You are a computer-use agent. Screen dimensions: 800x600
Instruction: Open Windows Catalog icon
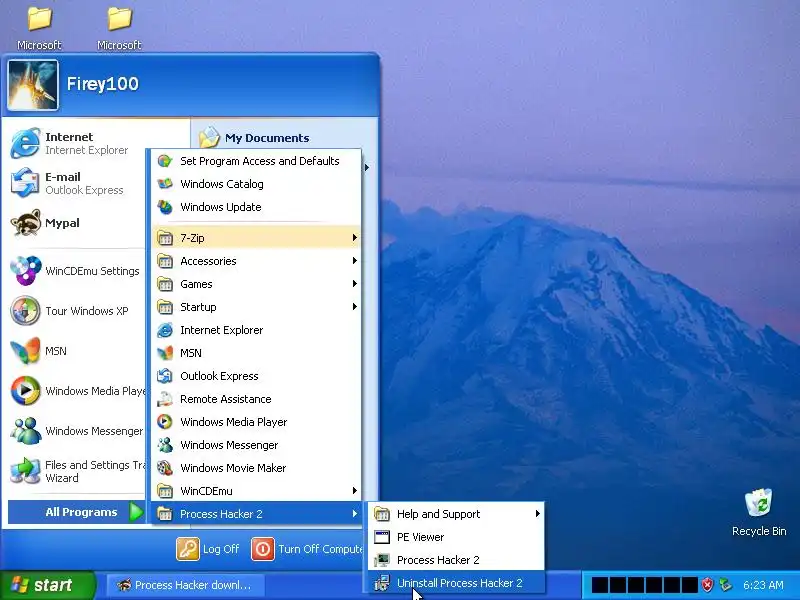coord(165,184)
